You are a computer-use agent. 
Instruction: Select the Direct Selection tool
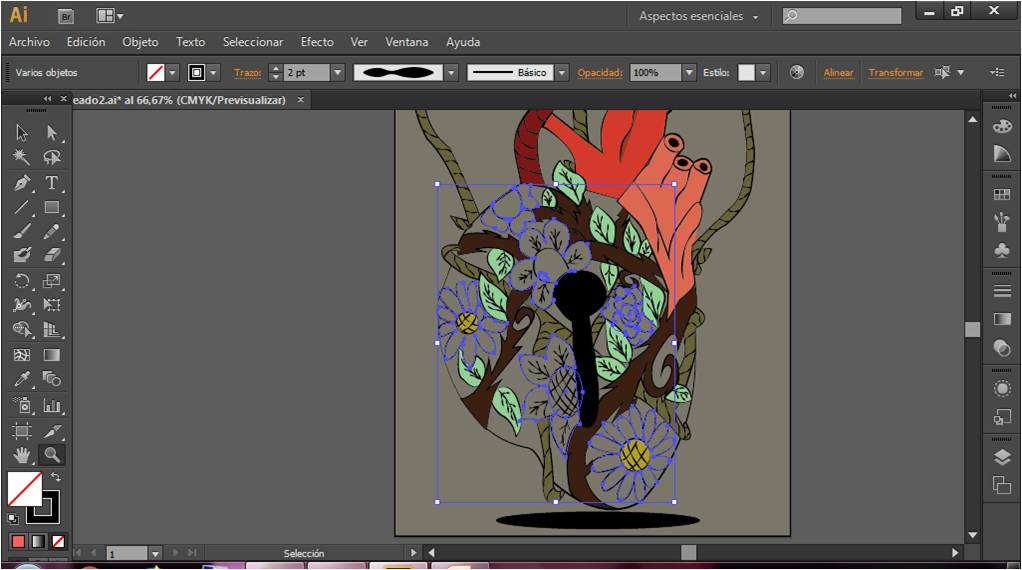pos(52,133)
